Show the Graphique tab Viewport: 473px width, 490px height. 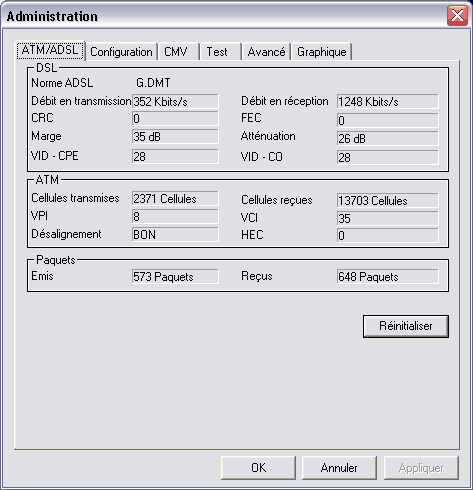[321, 52]
